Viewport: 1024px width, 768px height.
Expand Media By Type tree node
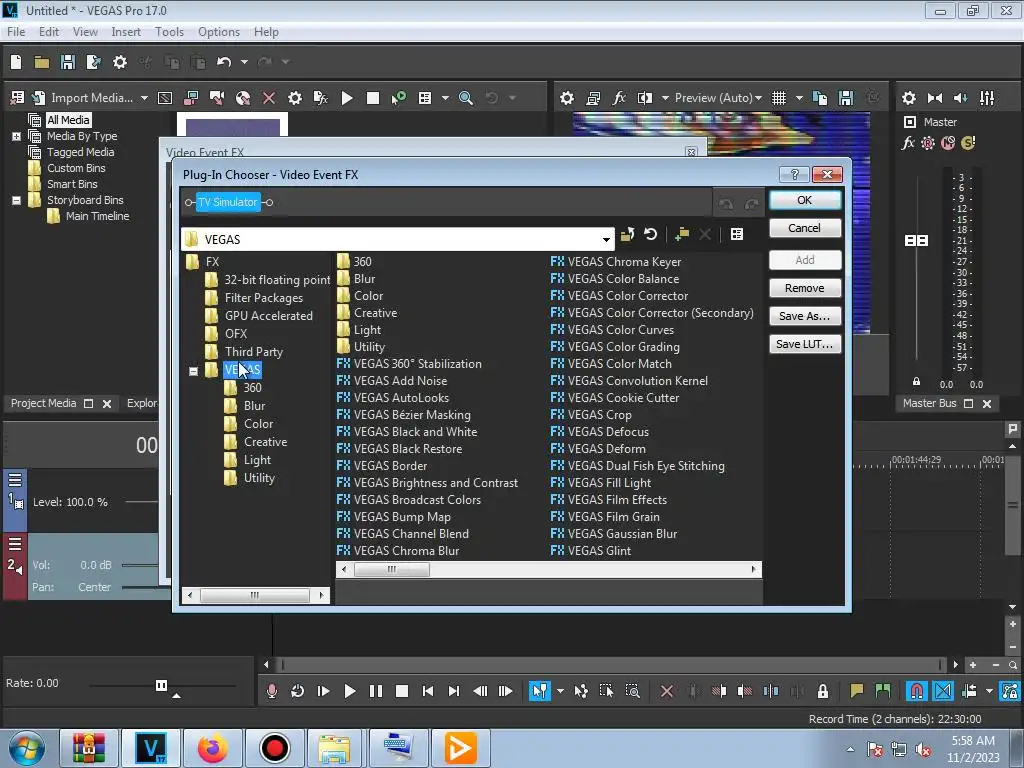click(16, 136)
